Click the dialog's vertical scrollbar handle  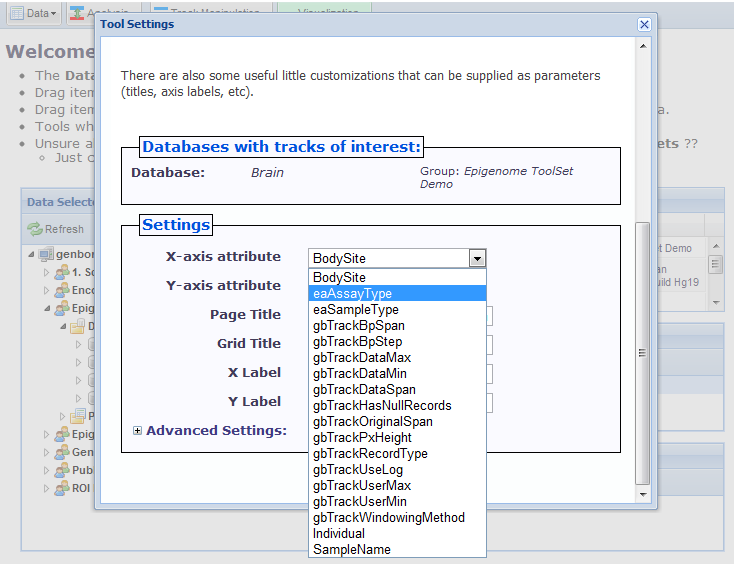tap(643, 350)
